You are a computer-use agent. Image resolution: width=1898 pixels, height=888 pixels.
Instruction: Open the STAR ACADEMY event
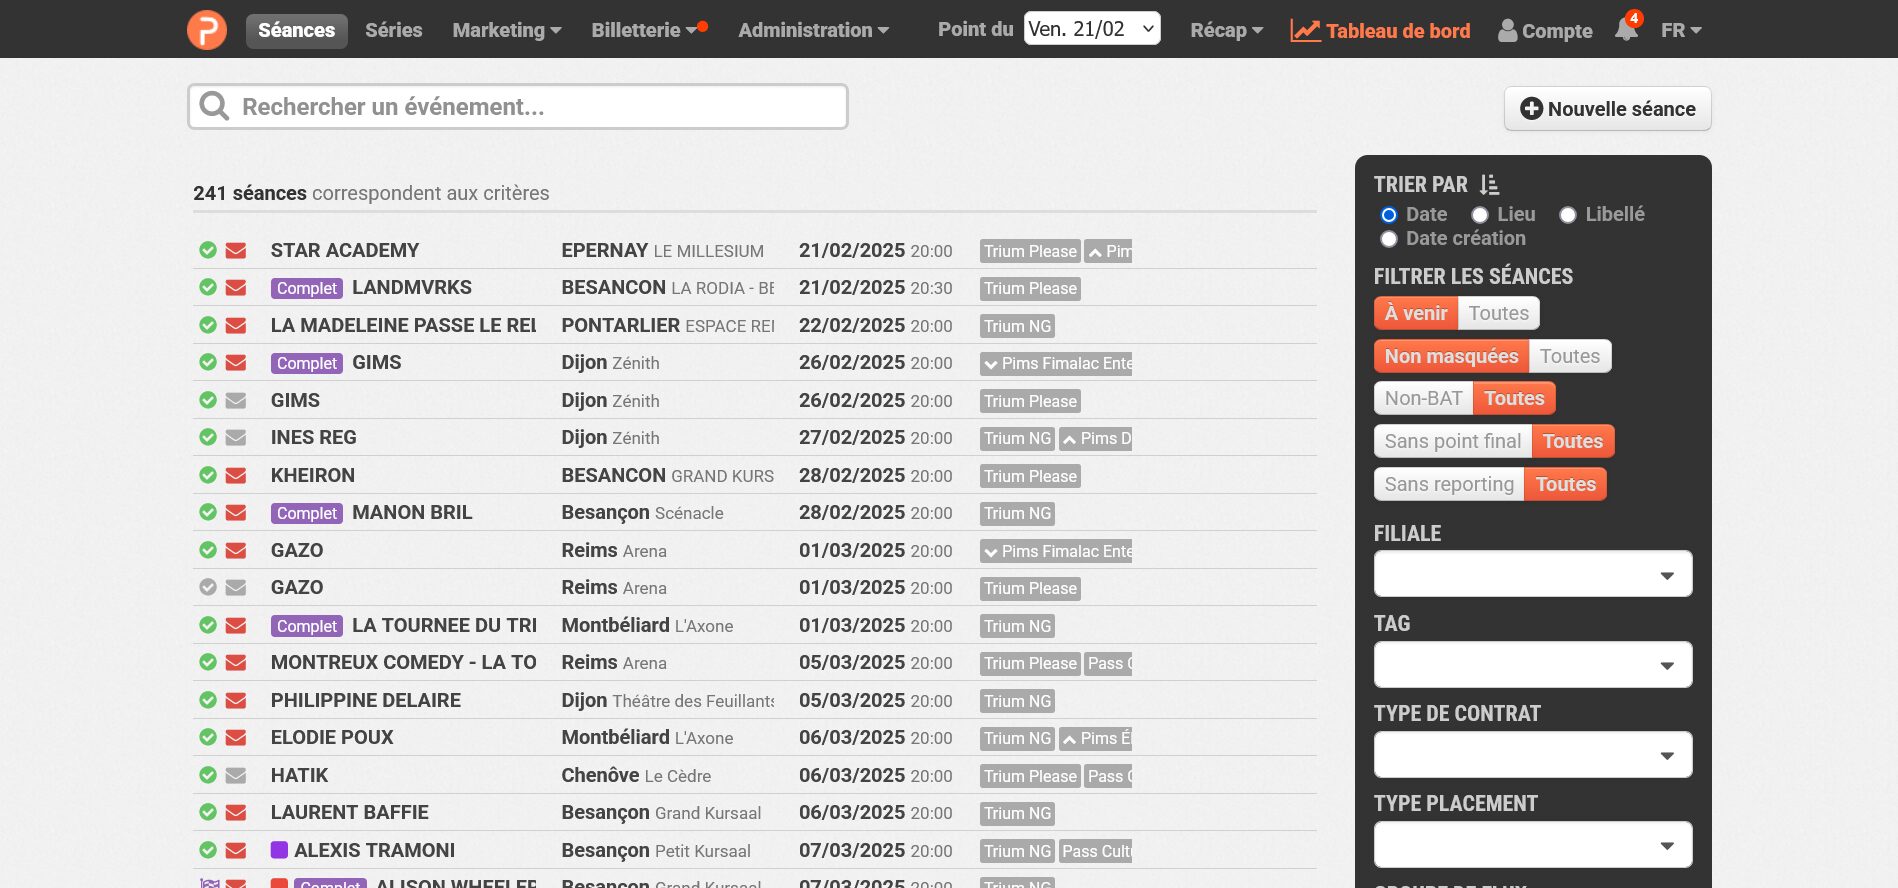click(345, 251)
